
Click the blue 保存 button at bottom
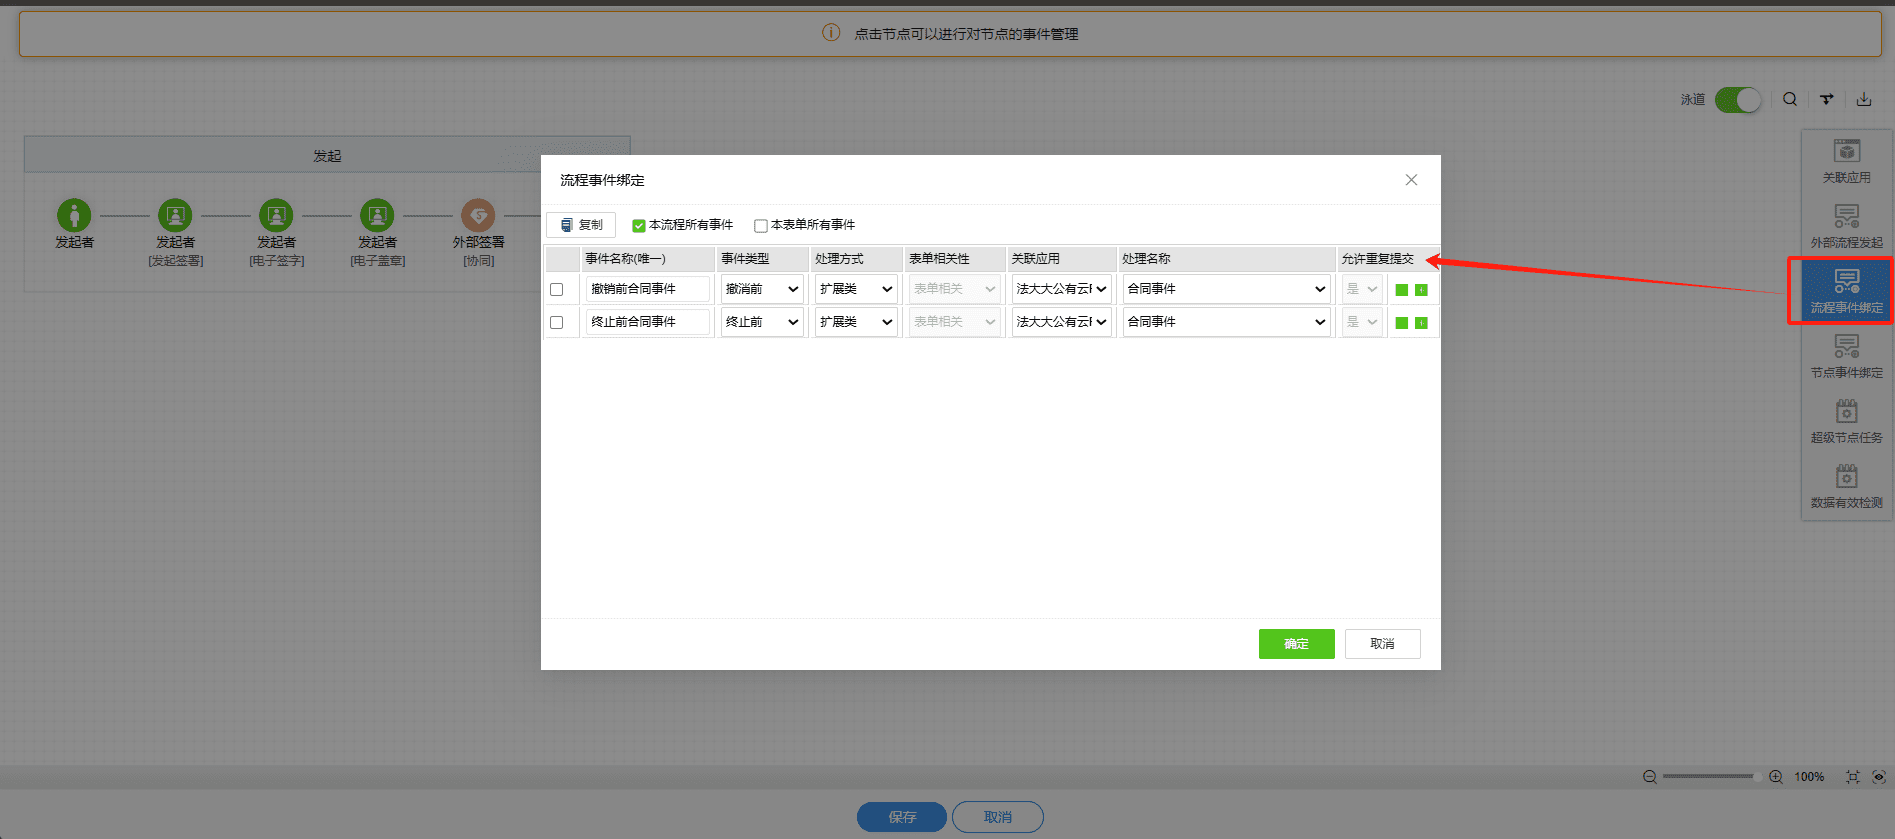pos(902,817)
